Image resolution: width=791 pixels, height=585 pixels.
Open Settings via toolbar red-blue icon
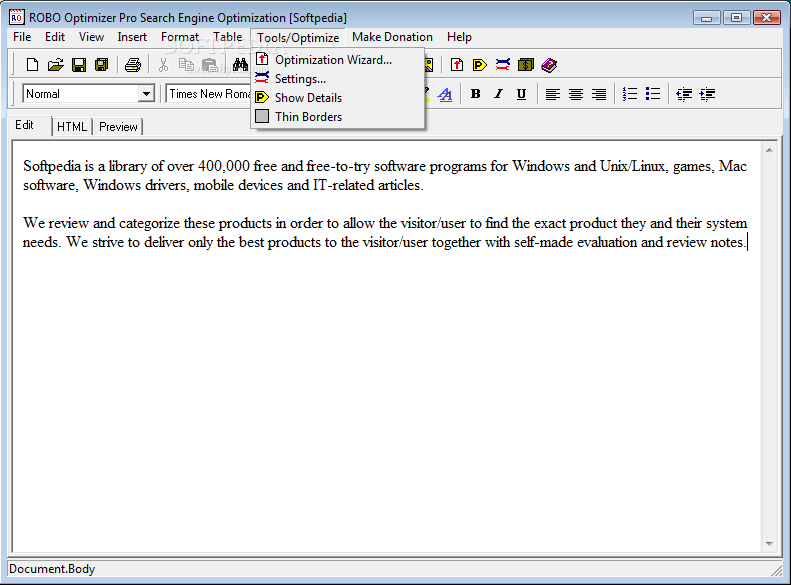coord(502,65)
